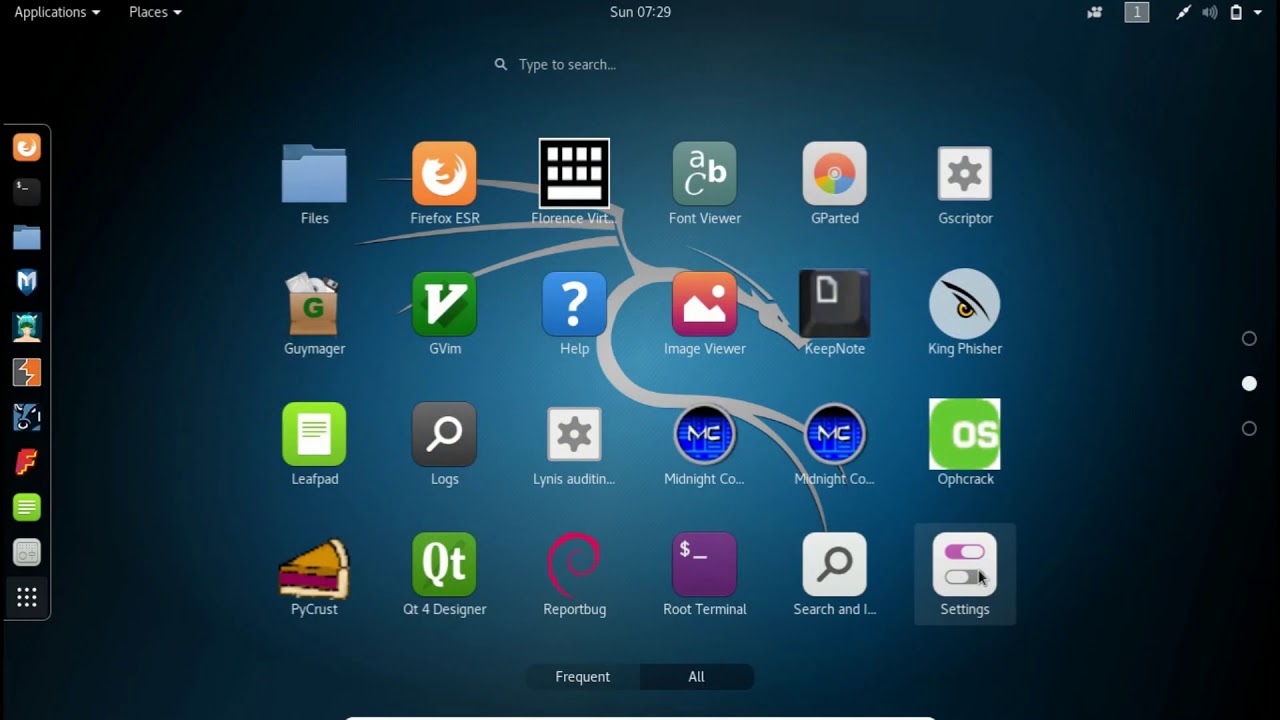Image resolution: width=1280 pixels, height=720 pixels.
Task: Switch to the All apps tab
Action: click(696, 677)
